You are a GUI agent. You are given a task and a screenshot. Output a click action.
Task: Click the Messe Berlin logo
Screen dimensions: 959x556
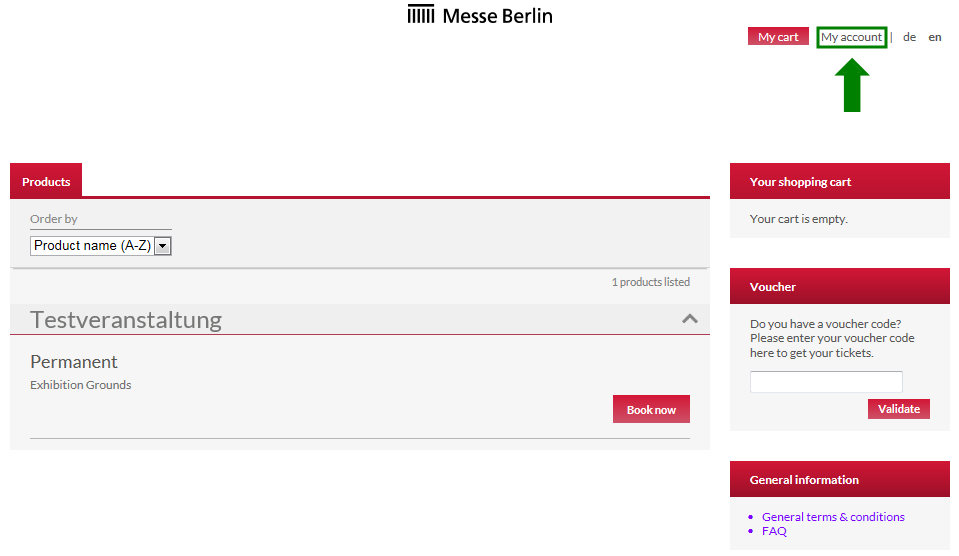(480, 15)
